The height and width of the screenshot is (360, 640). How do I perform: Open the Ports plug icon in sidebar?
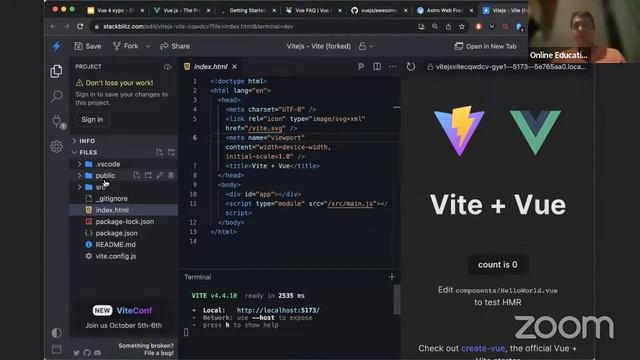(57, 121)
